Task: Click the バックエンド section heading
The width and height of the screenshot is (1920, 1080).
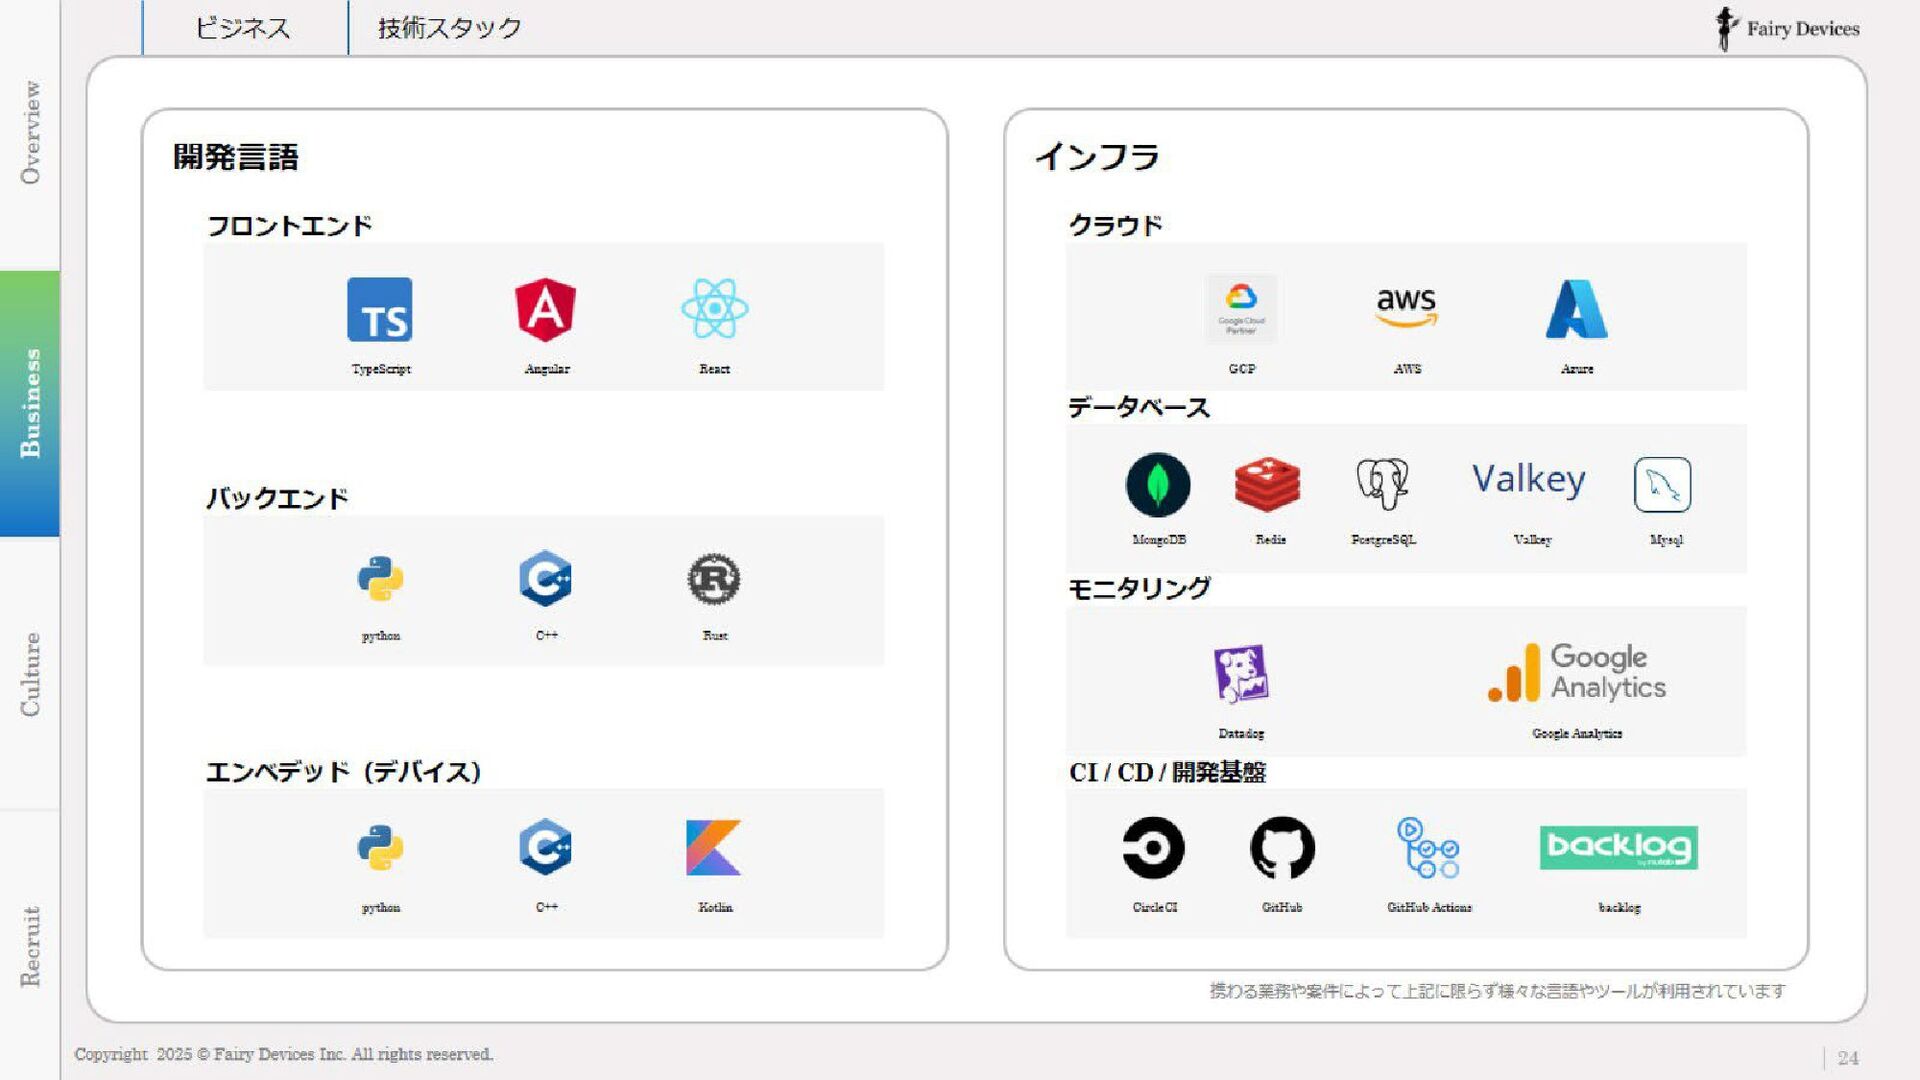Action: 277,498
